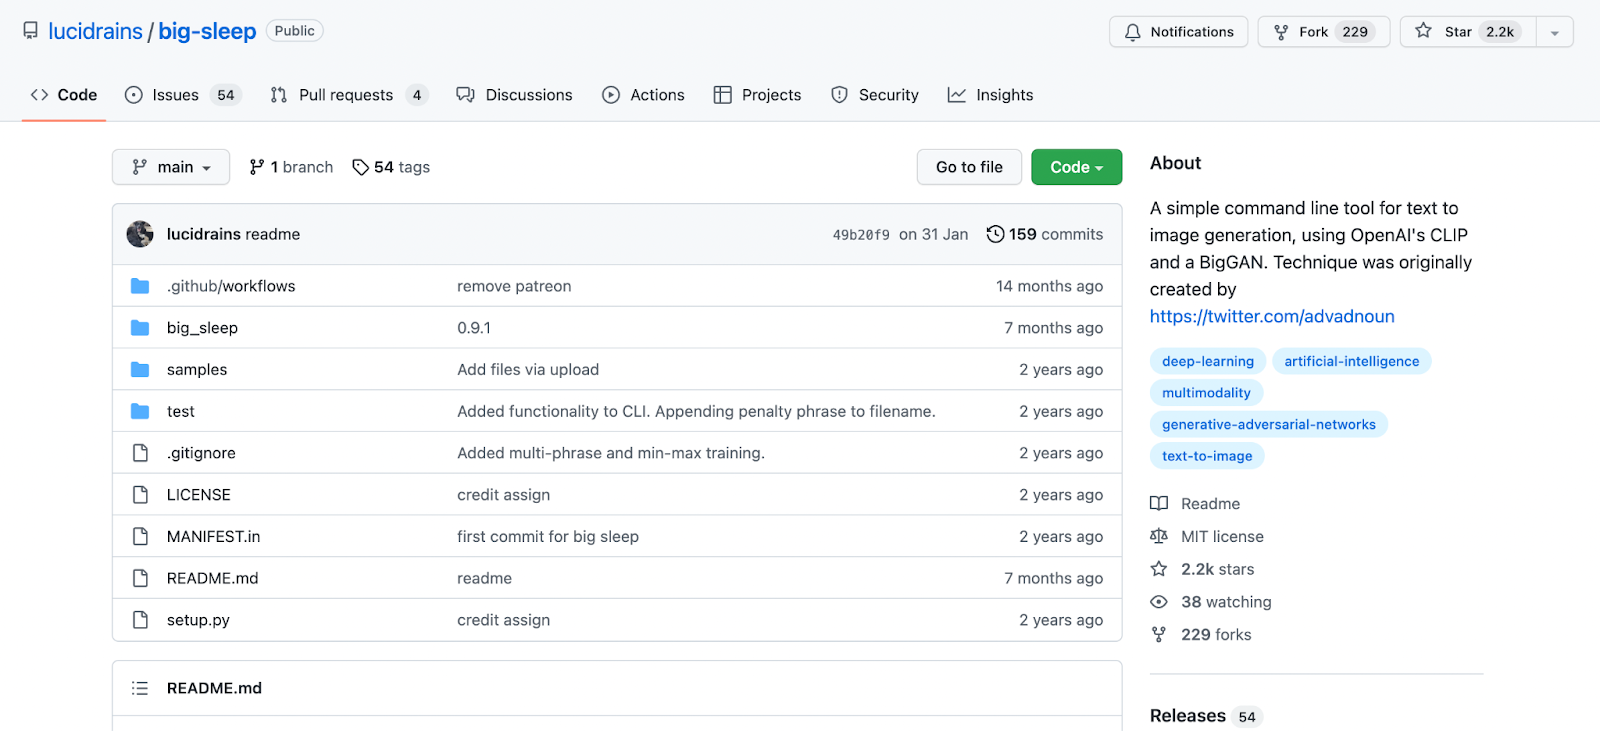Click the eye icon beside 38 watching

coord(1159,602)
